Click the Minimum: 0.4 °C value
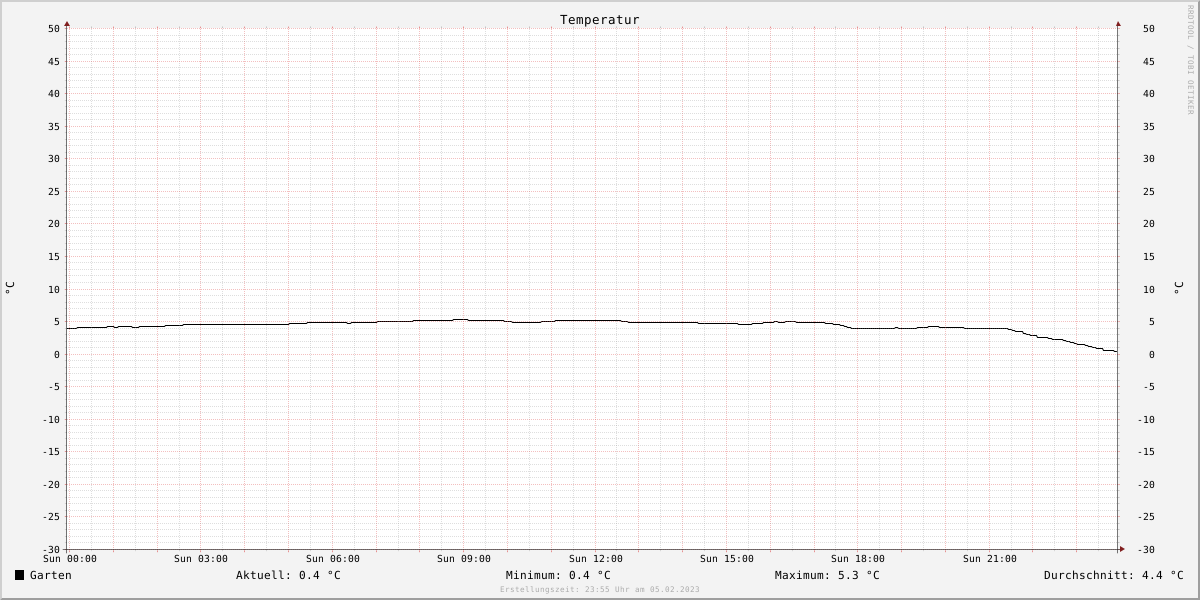The height and width of the screenshot is (600, 1200). click(x=558, y=575)
